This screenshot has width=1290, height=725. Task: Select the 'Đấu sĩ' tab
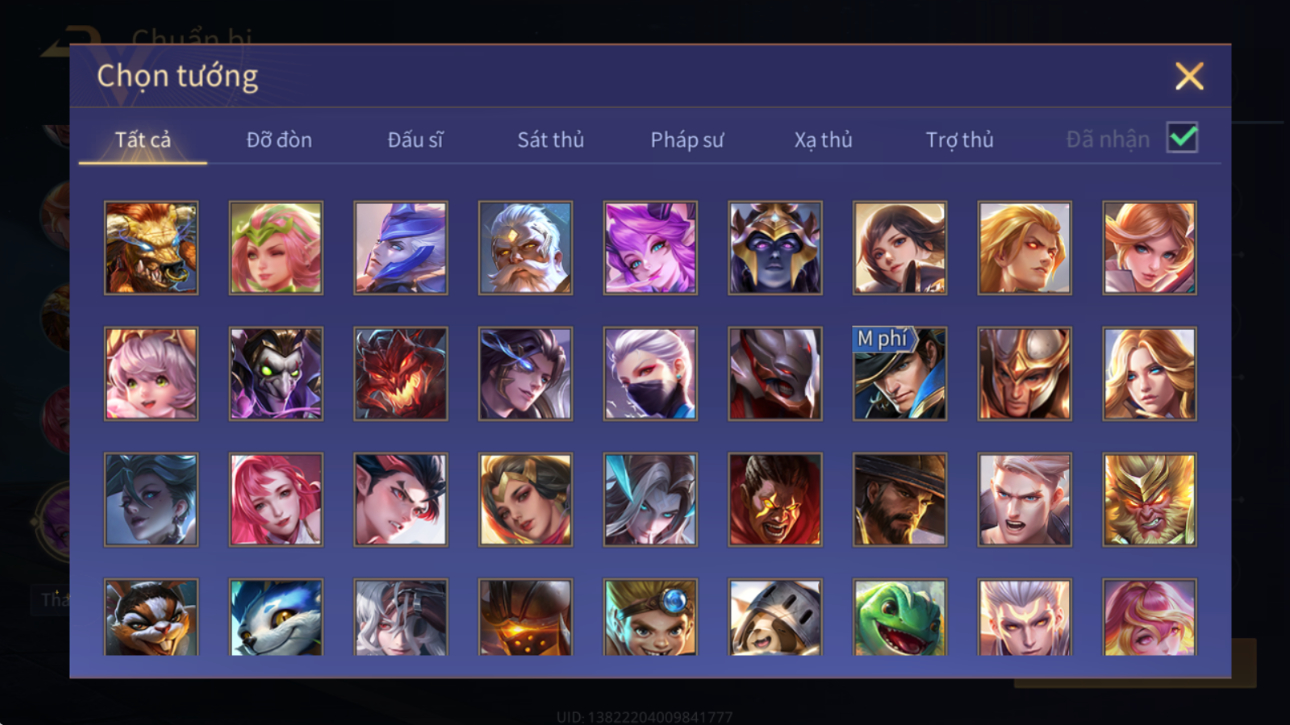(x=415, y=140)
